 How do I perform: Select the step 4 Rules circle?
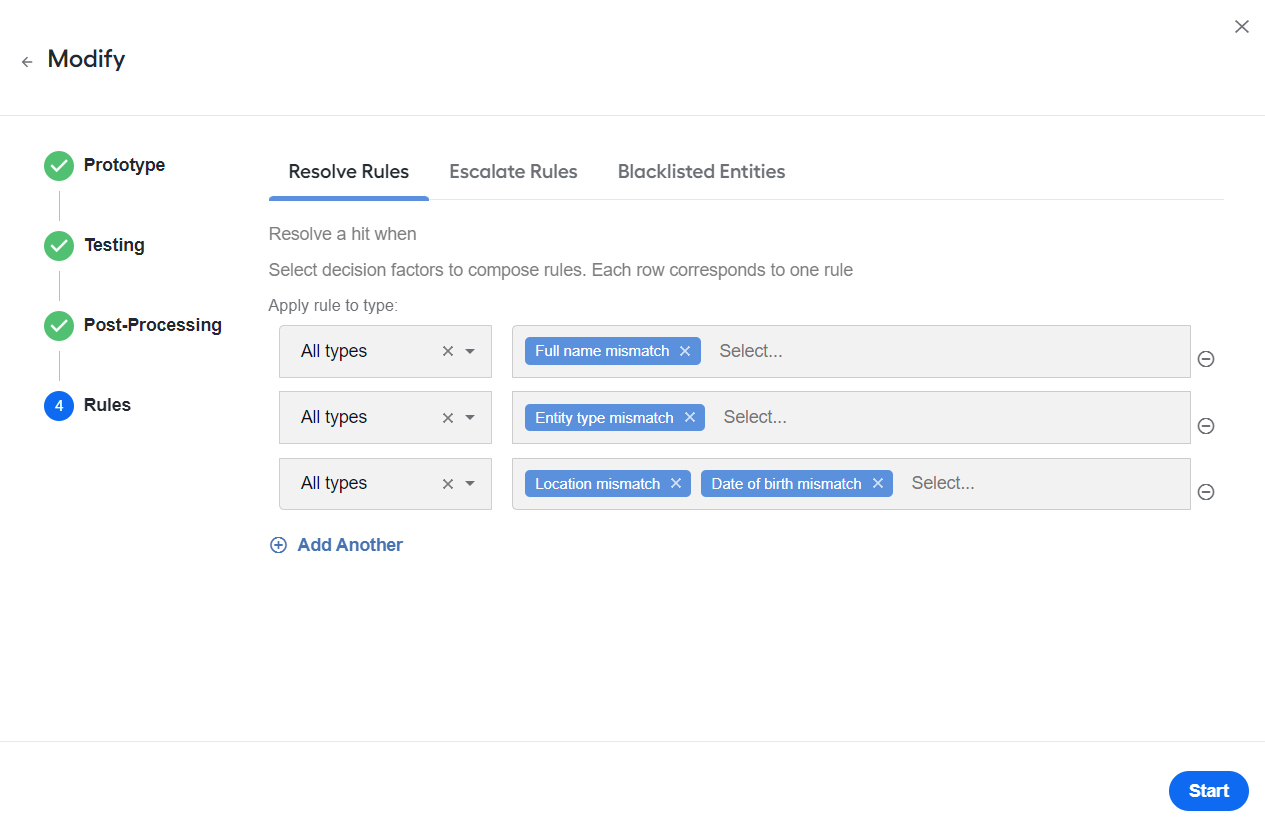click(59, 406)
